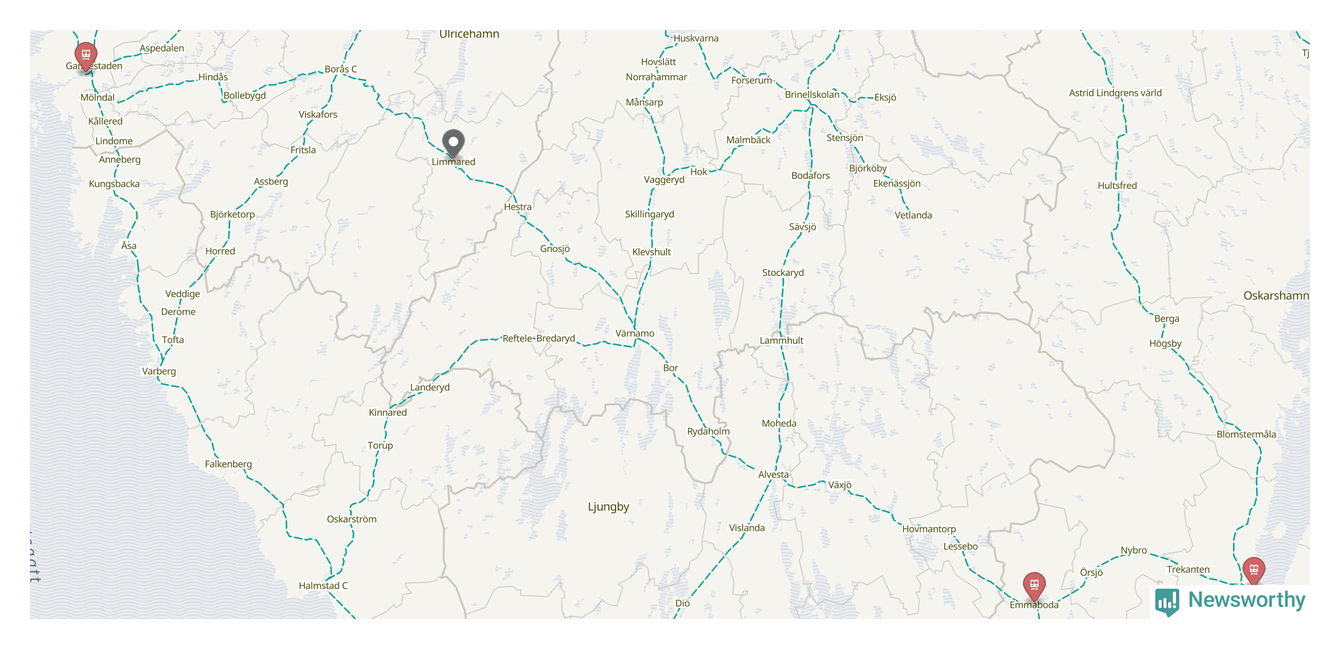Image resolution: width=1340 pixels, height=649 pixels.
Task: Click the Borås C station label
Action: pyautogui.click(x=341, y=69)
